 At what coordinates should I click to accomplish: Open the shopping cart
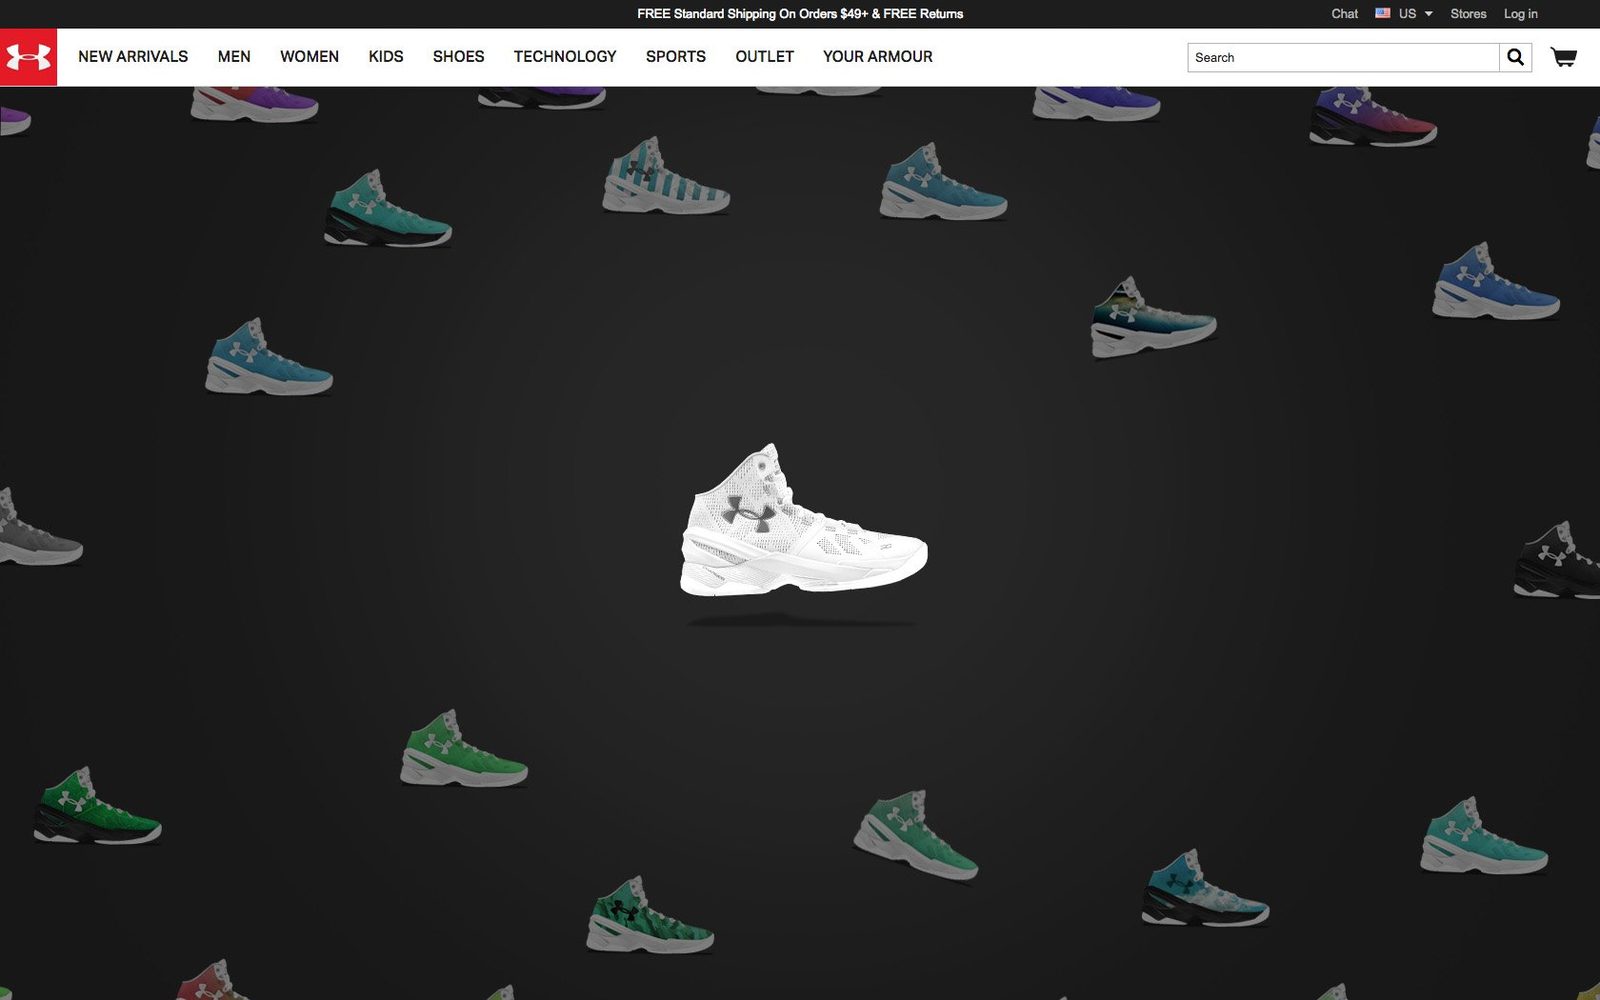click(x=1564, y=57)
